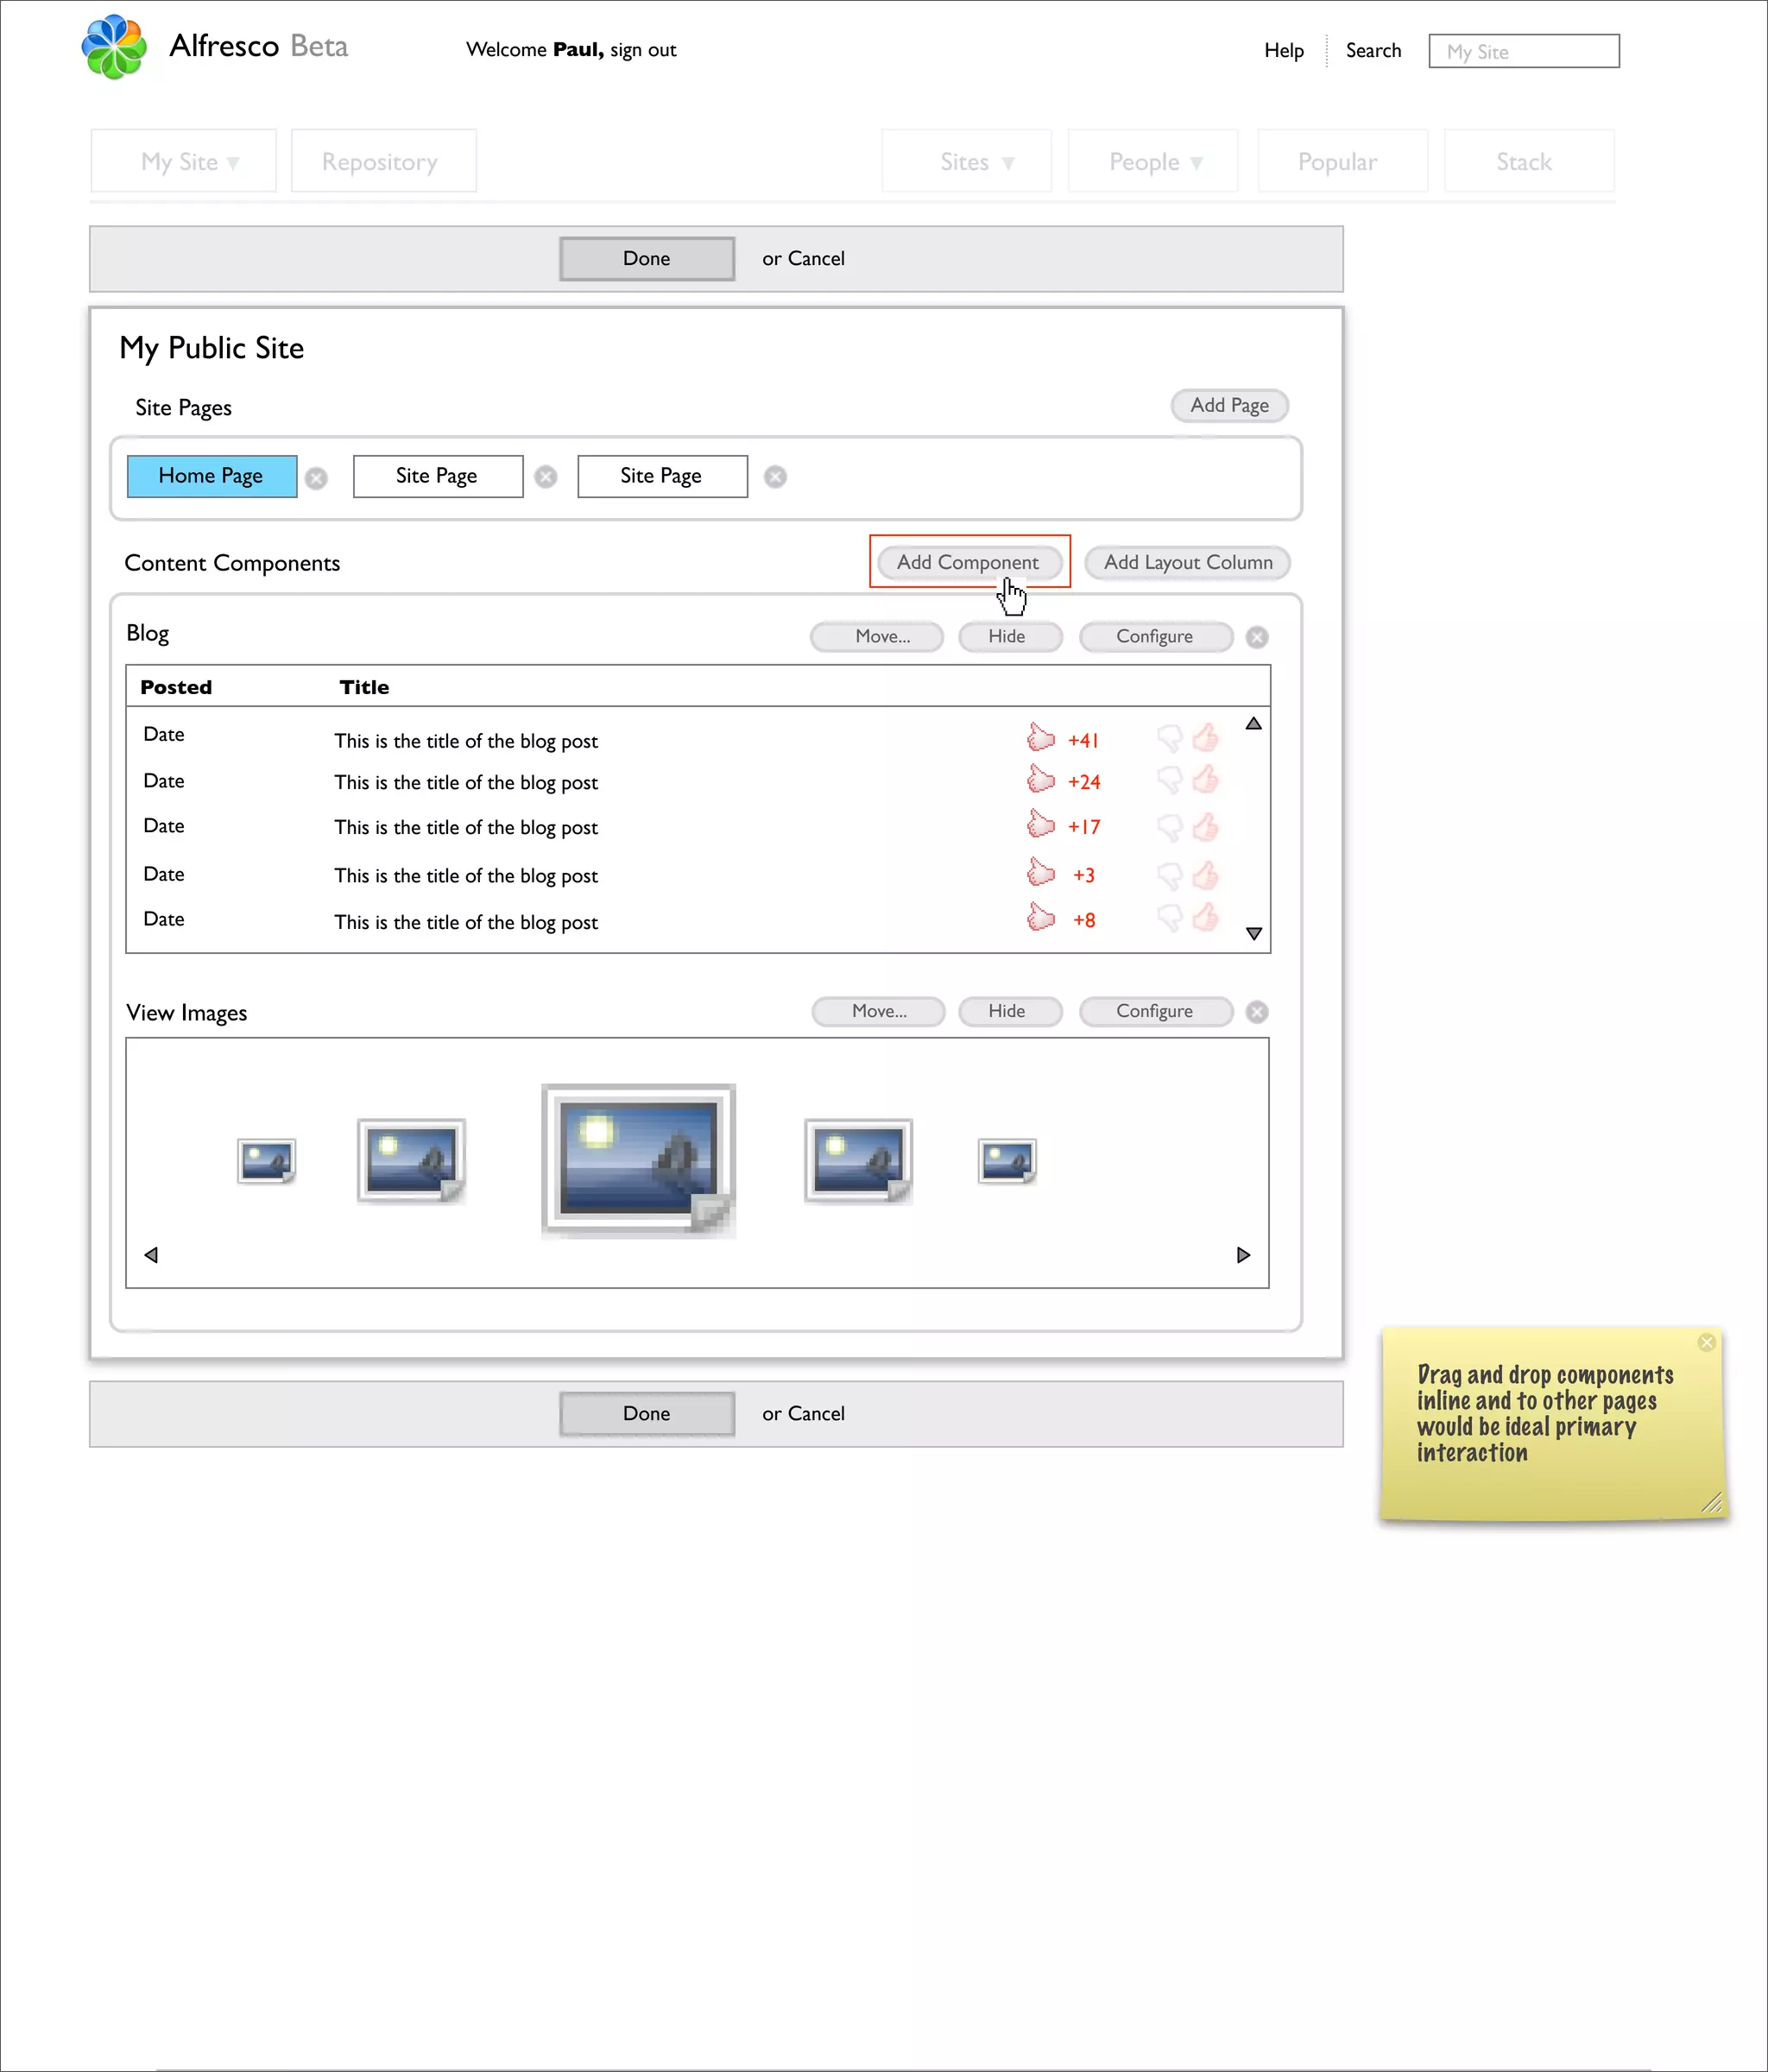Click the sticky note resize corner handle
Viewport: 1768px width, 2072px height.
click(1712, 1501)
